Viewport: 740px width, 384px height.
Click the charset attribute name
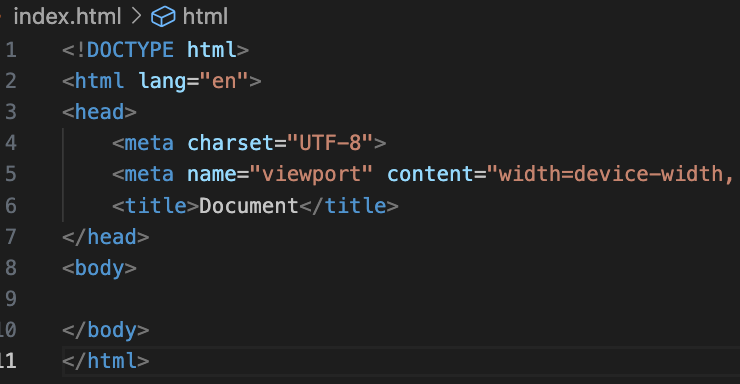(230, 143)
